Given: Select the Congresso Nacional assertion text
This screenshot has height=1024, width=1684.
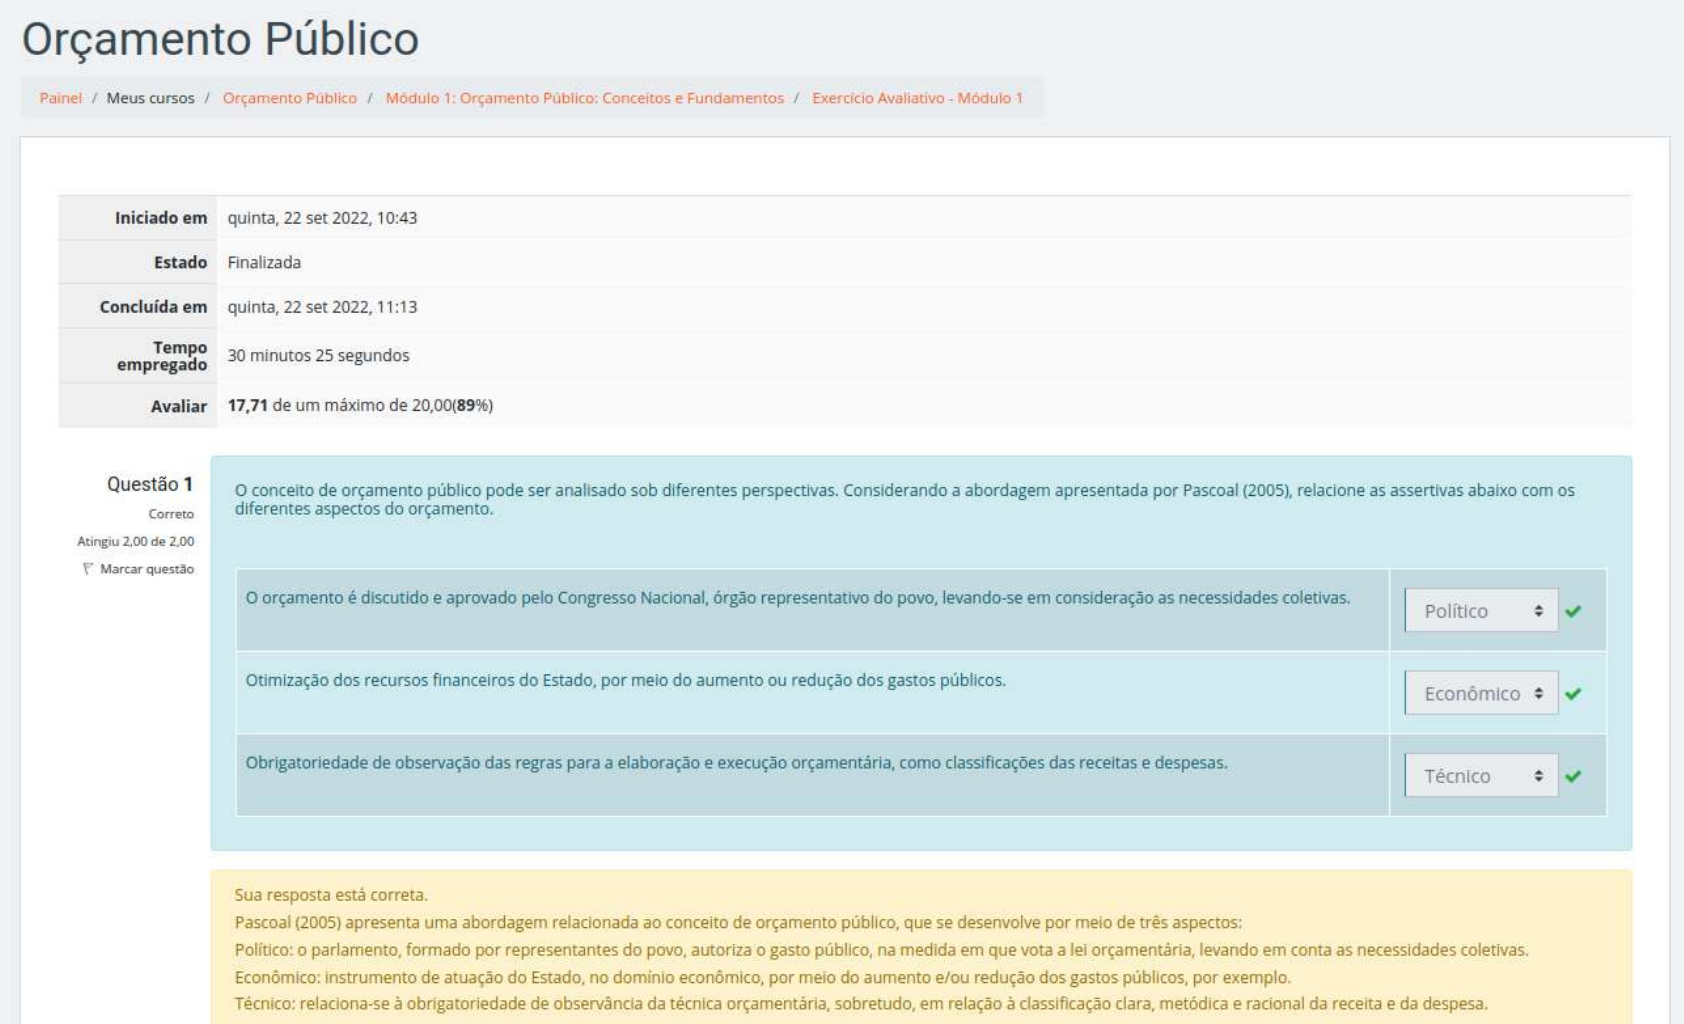Looking at the screenshot, I should coord(797,598).
